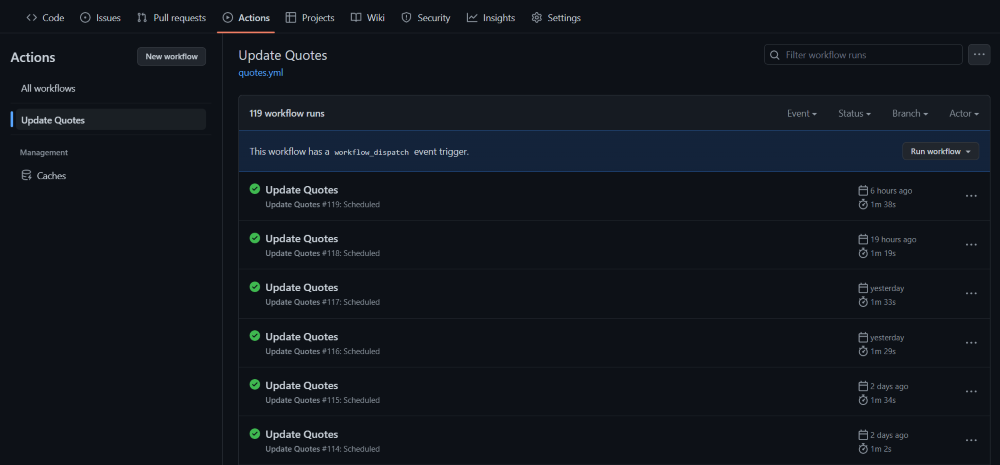Click stopwatch icon next to 1m 29s
The image size is (1000, 465).
(x=864, y=351)
